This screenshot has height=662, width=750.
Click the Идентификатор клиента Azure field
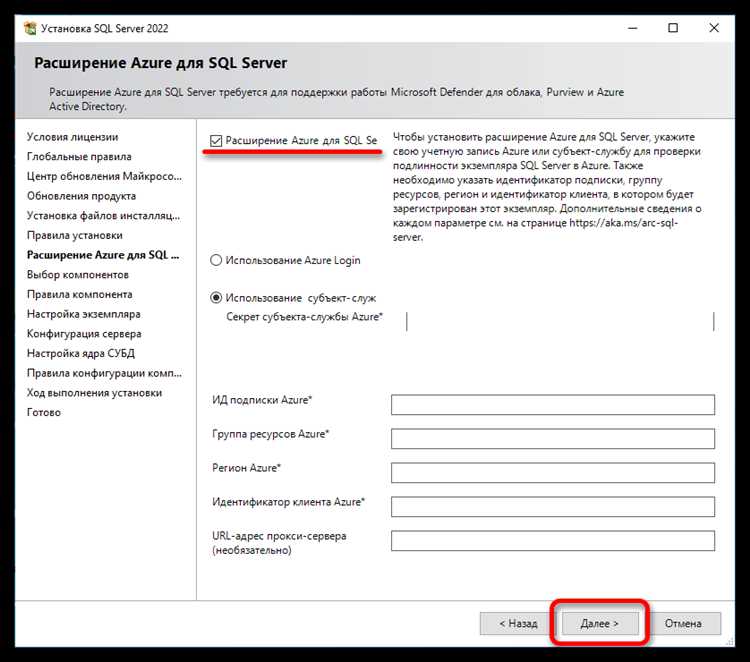[x=552, y=507]
